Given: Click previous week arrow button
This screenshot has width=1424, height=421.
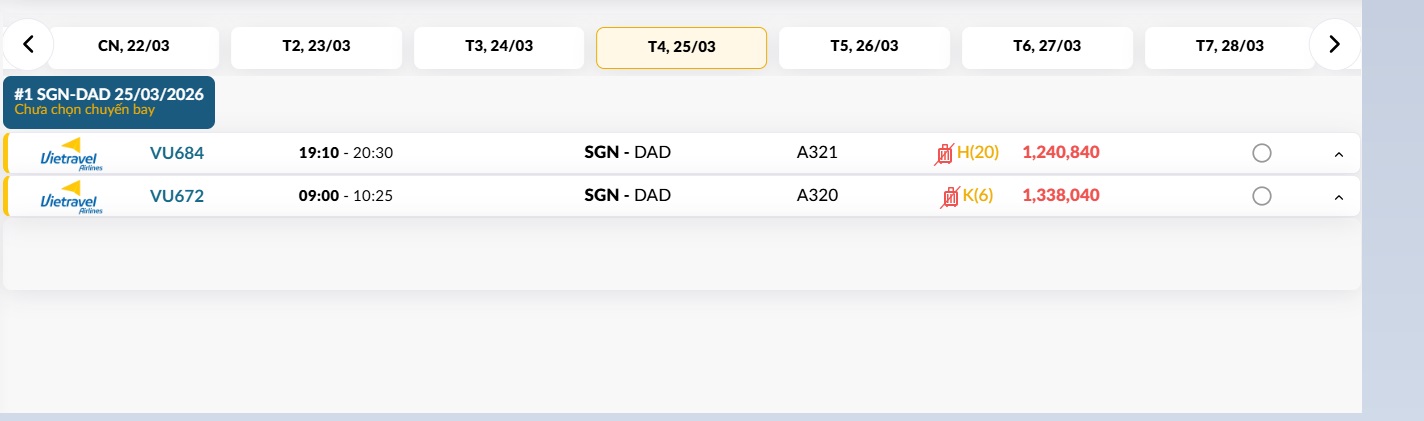Looking at the screenshot, I should click(x=29, y=44).
